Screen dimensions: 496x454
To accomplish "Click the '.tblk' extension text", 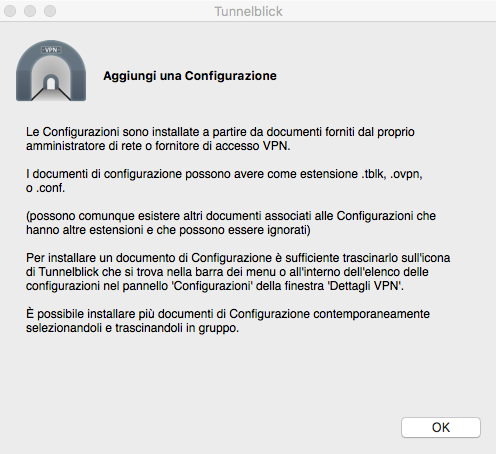I will [x=374, y=174].
